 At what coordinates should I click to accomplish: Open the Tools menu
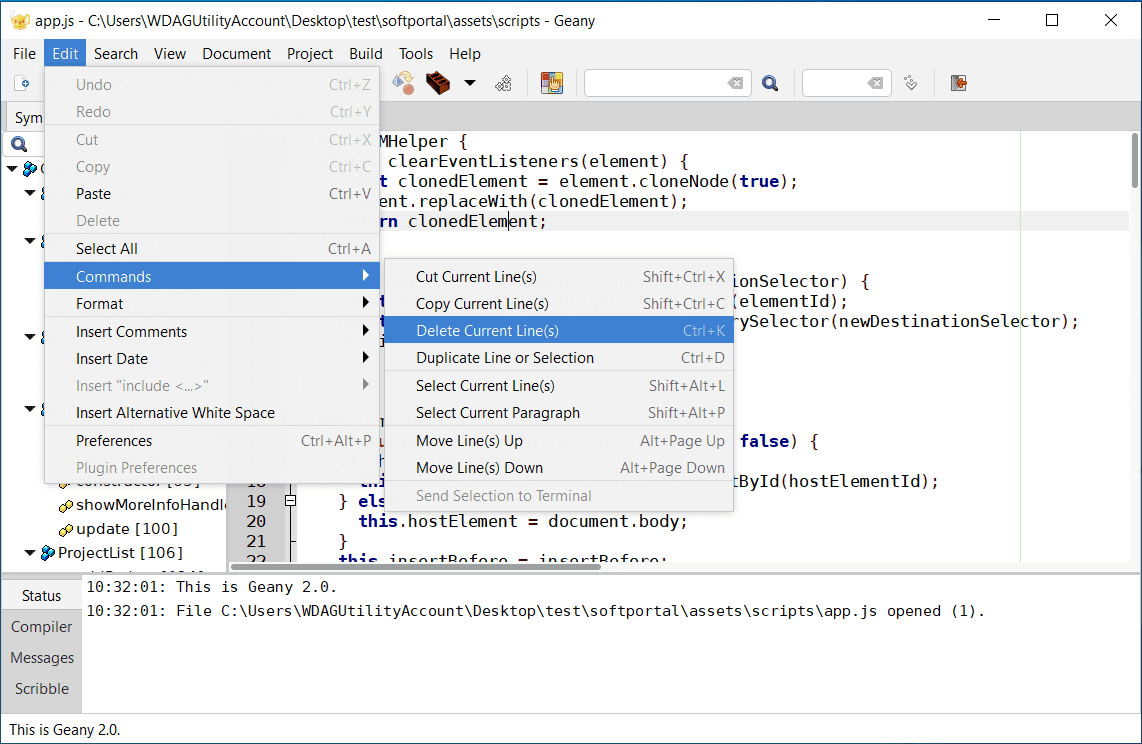416,54
